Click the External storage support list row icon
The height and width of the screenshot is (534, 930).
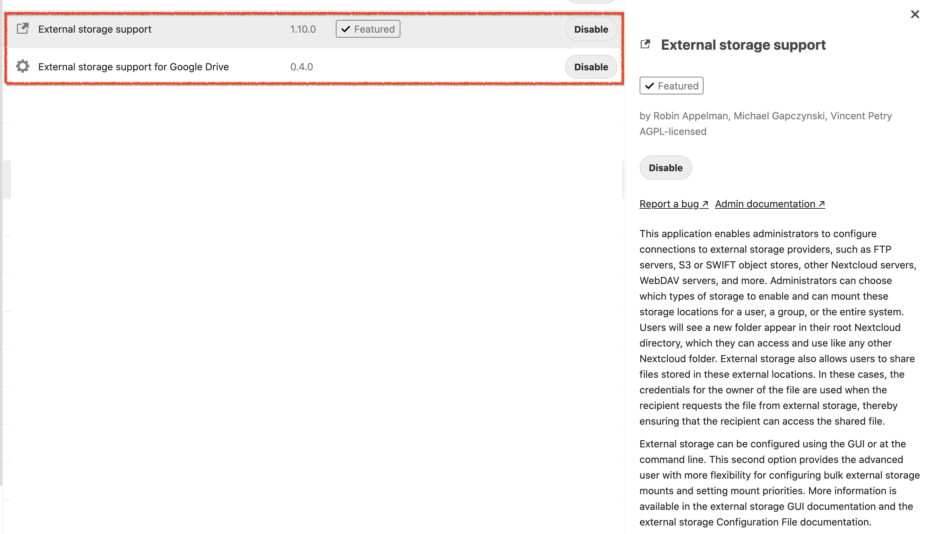coord(23,29)
